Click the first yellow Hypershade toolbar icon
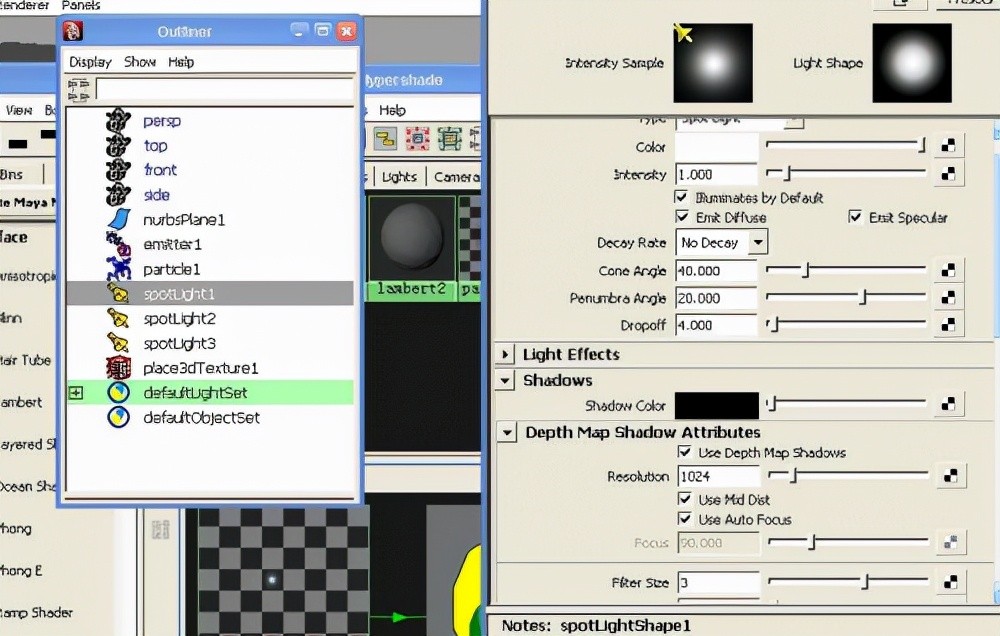Image resolution: width=1000 pixels, height=636 pixels. pyautogui.click(x=385, y=138)
